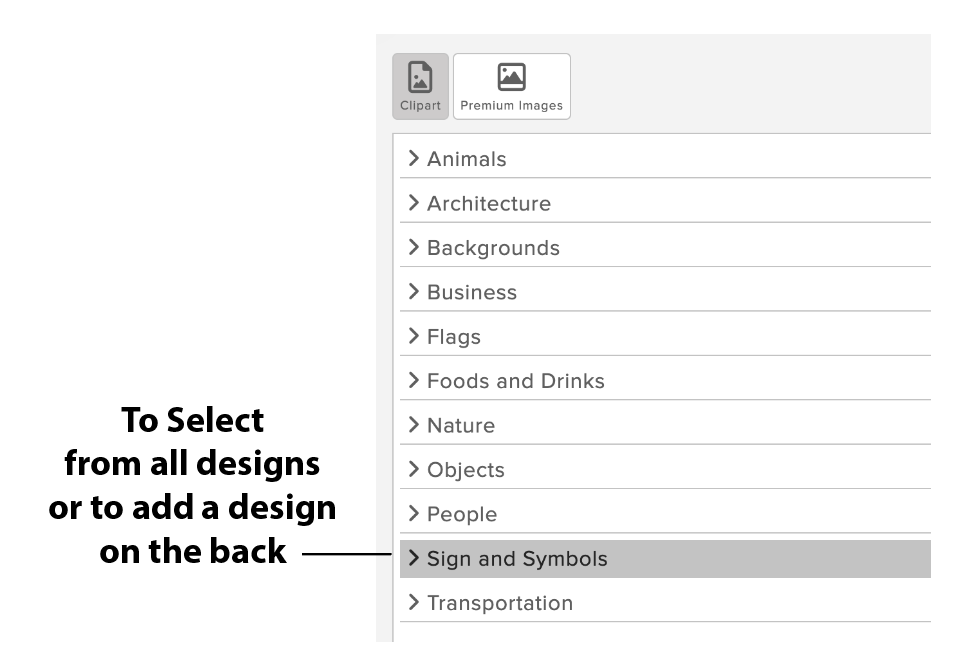The width and height of the screenshot is (968, 658).
Task: Open the Business clipart category
Action: (x=472, y=292)
